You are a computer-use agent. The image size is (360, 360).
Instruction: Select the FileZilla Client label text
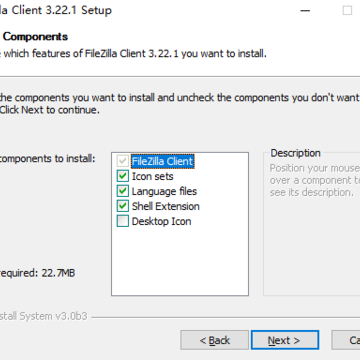[x=162, y=161]
